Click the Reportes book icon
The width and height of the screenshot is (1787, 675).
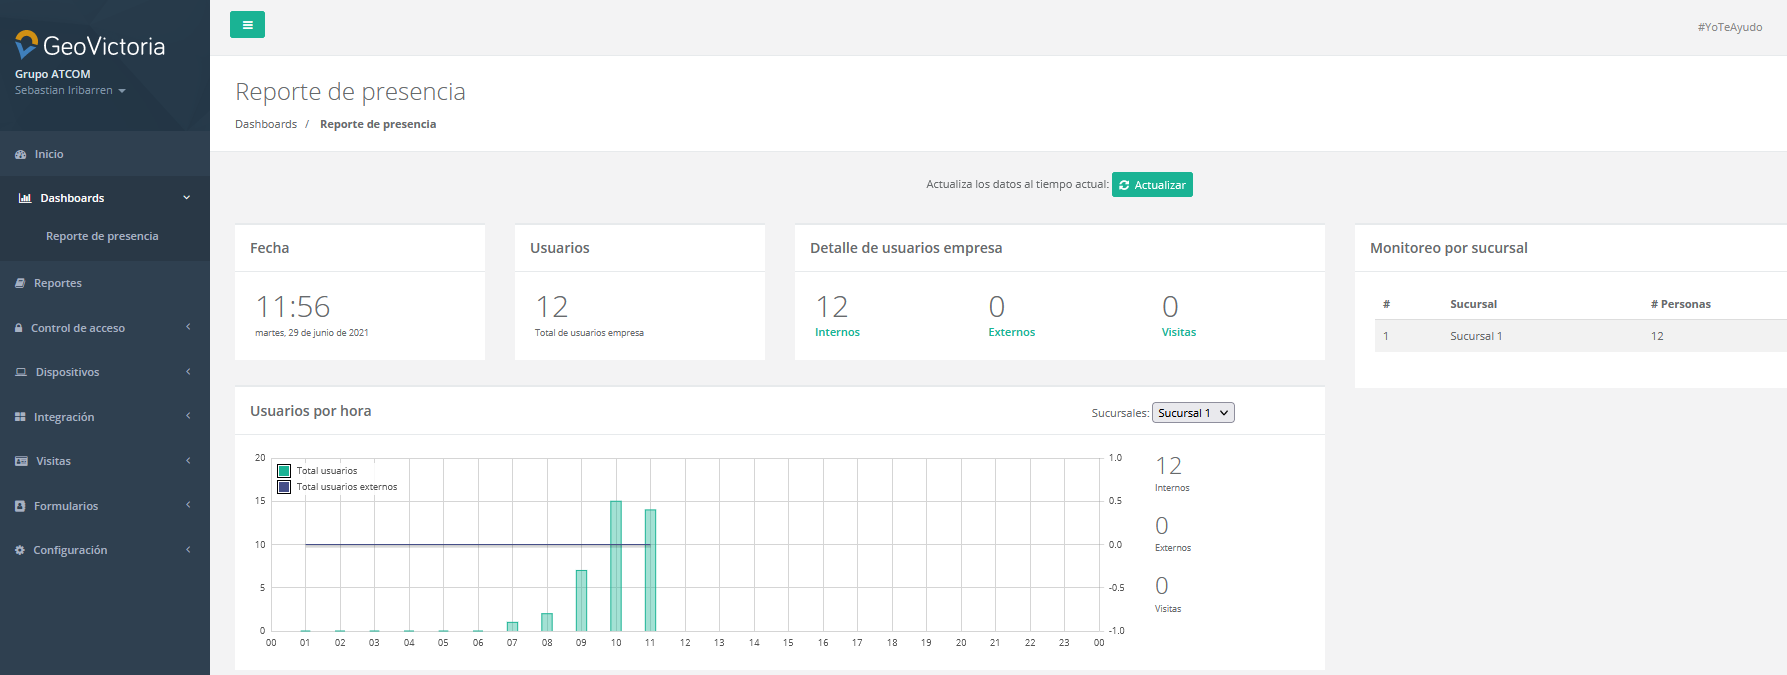click(x=20, y=284)
